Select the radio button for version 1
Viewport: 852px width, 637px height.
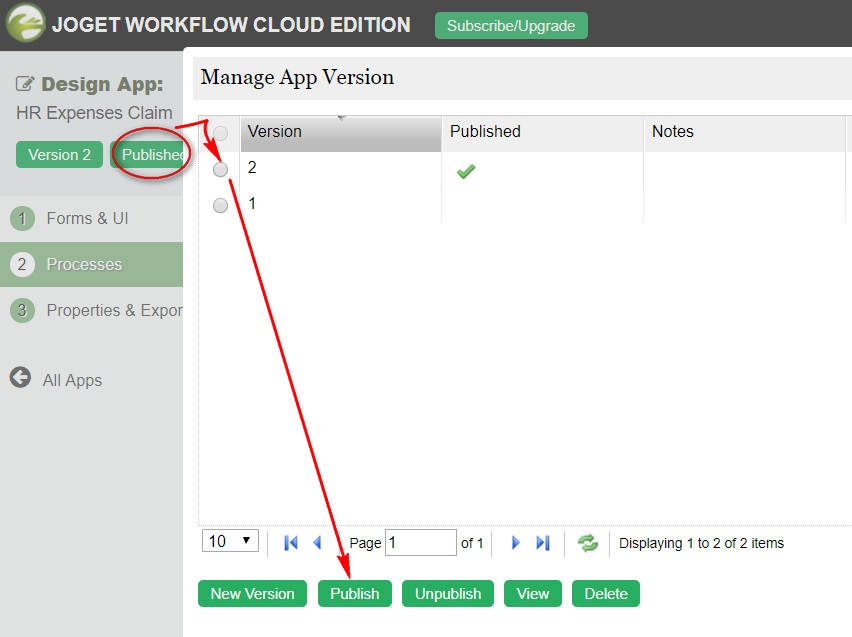[220, 205]
